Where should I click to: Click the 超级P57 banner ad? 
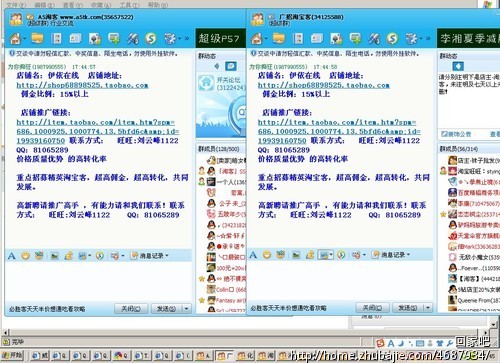220,38
